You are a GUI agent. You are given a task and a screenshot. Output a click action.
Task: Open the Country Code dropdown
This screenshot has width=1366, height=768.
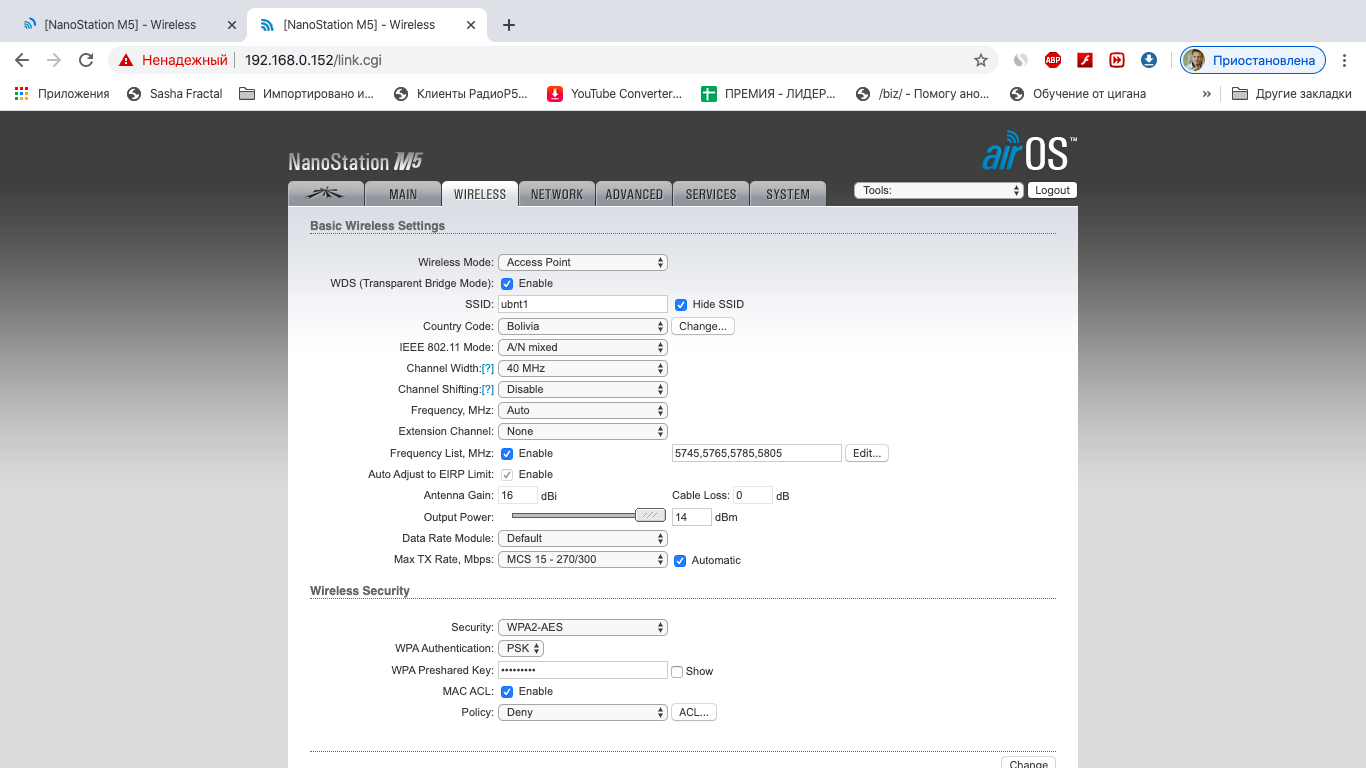tap(583, 327)
